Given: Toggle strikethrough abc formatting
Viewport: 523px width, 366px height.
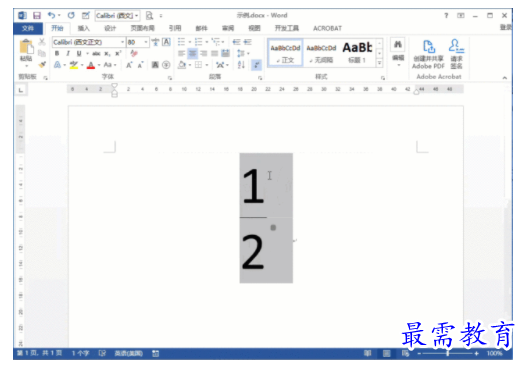Looking at the screenshot, I should (96, 53).
